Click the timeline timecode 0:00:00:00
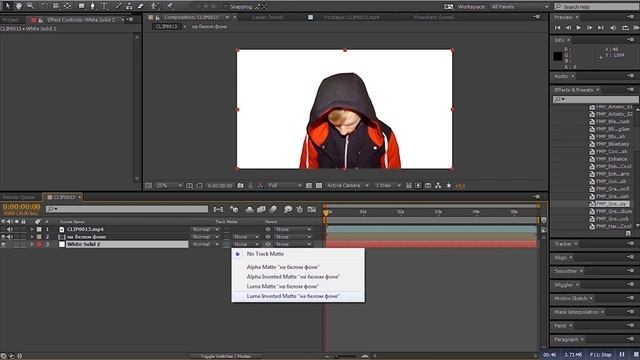640x360 pixels. [x=22, y=207]
